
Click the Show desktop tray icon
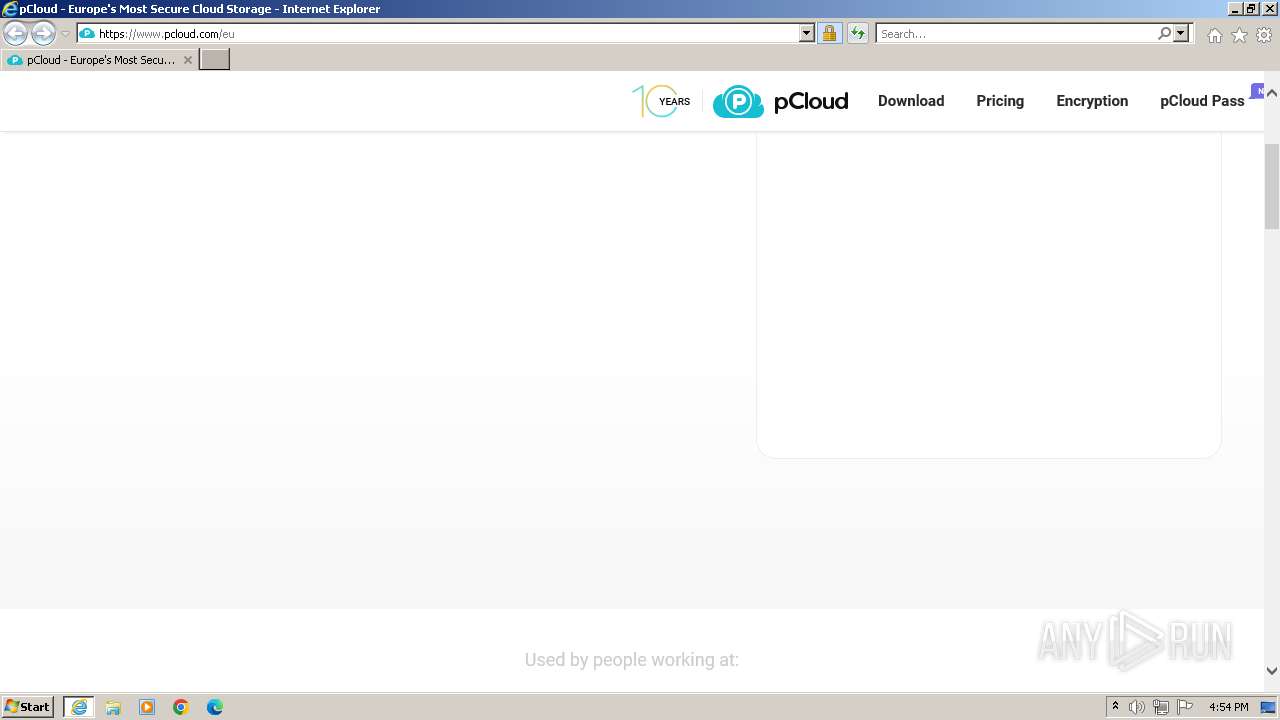(1268, 707)
